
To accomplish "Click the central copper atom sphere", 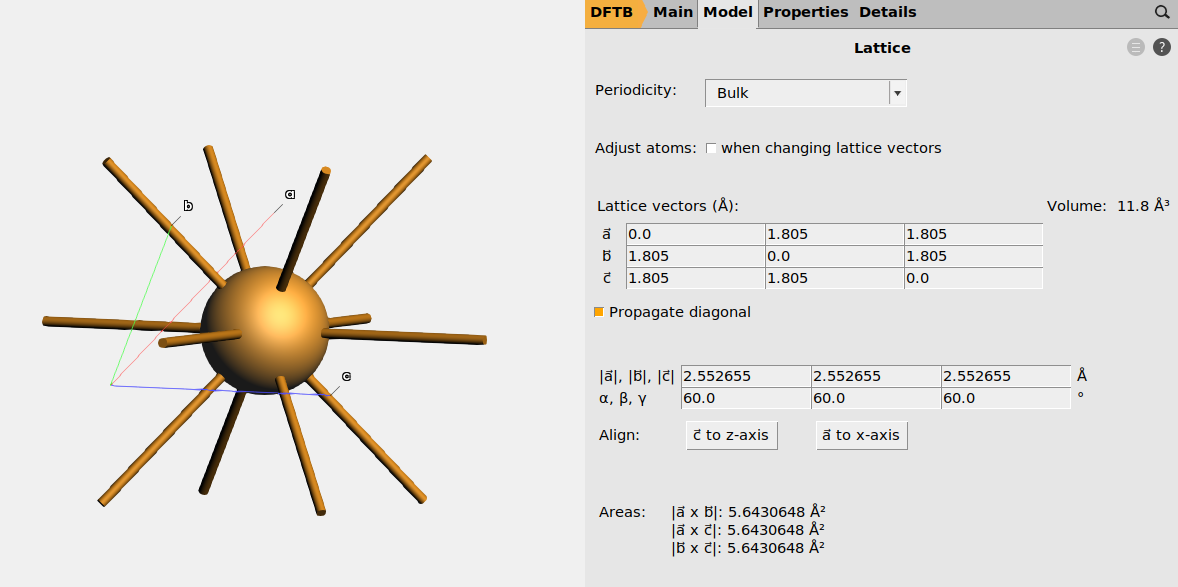I will pyautogui.click(x=264, y=329).
